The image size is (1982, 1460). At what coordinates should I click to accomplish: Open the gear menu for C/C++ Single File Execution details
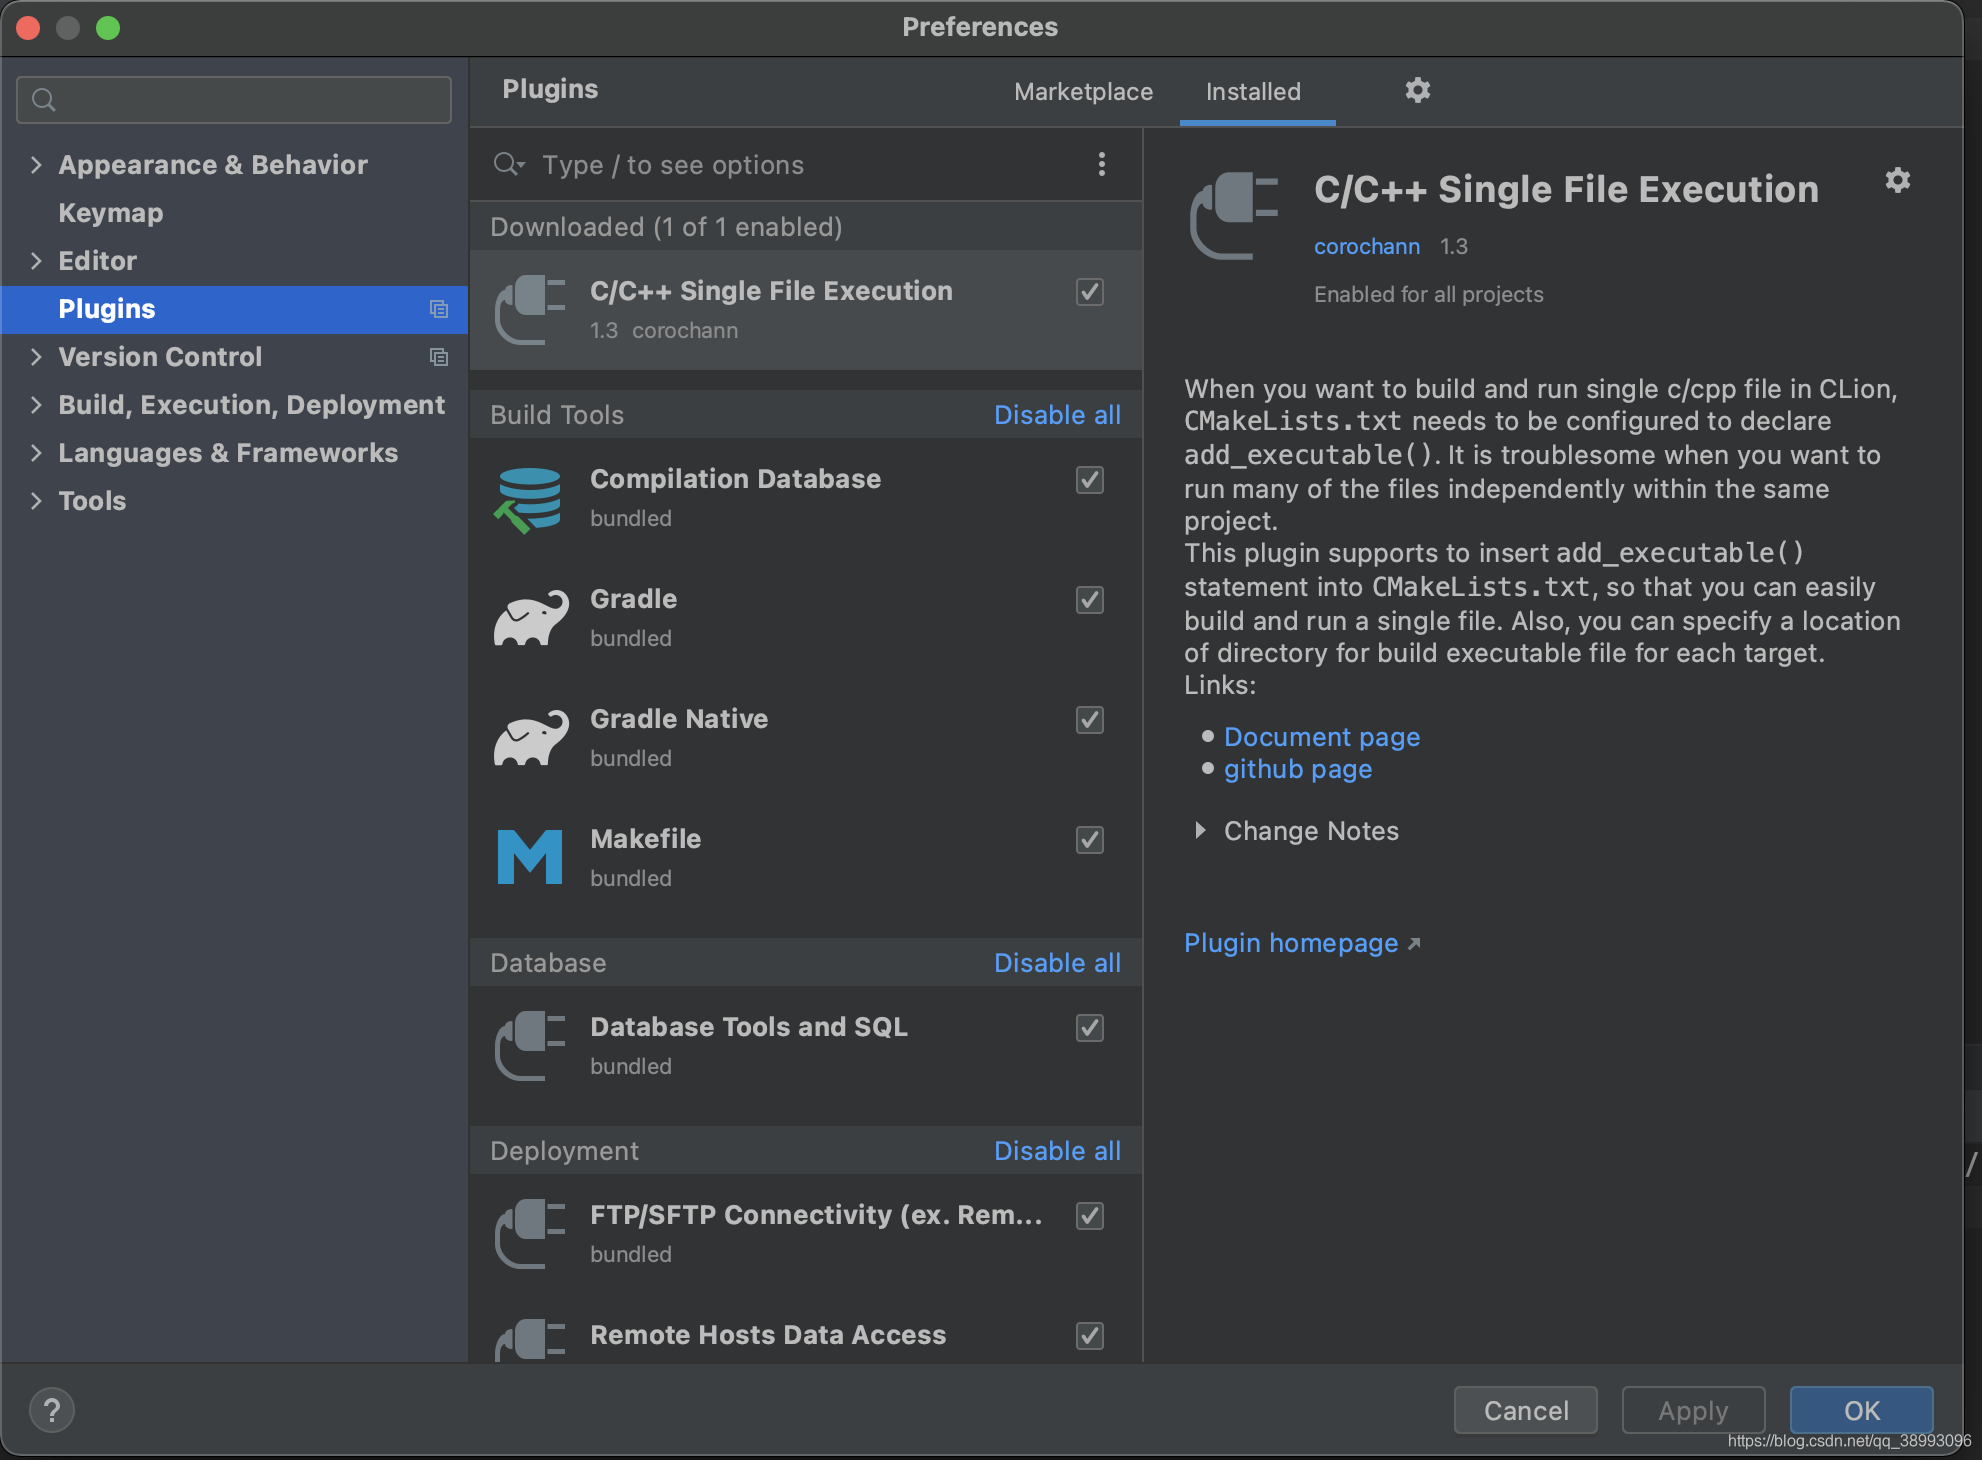pyautogui.click(x=1897, y=180)
